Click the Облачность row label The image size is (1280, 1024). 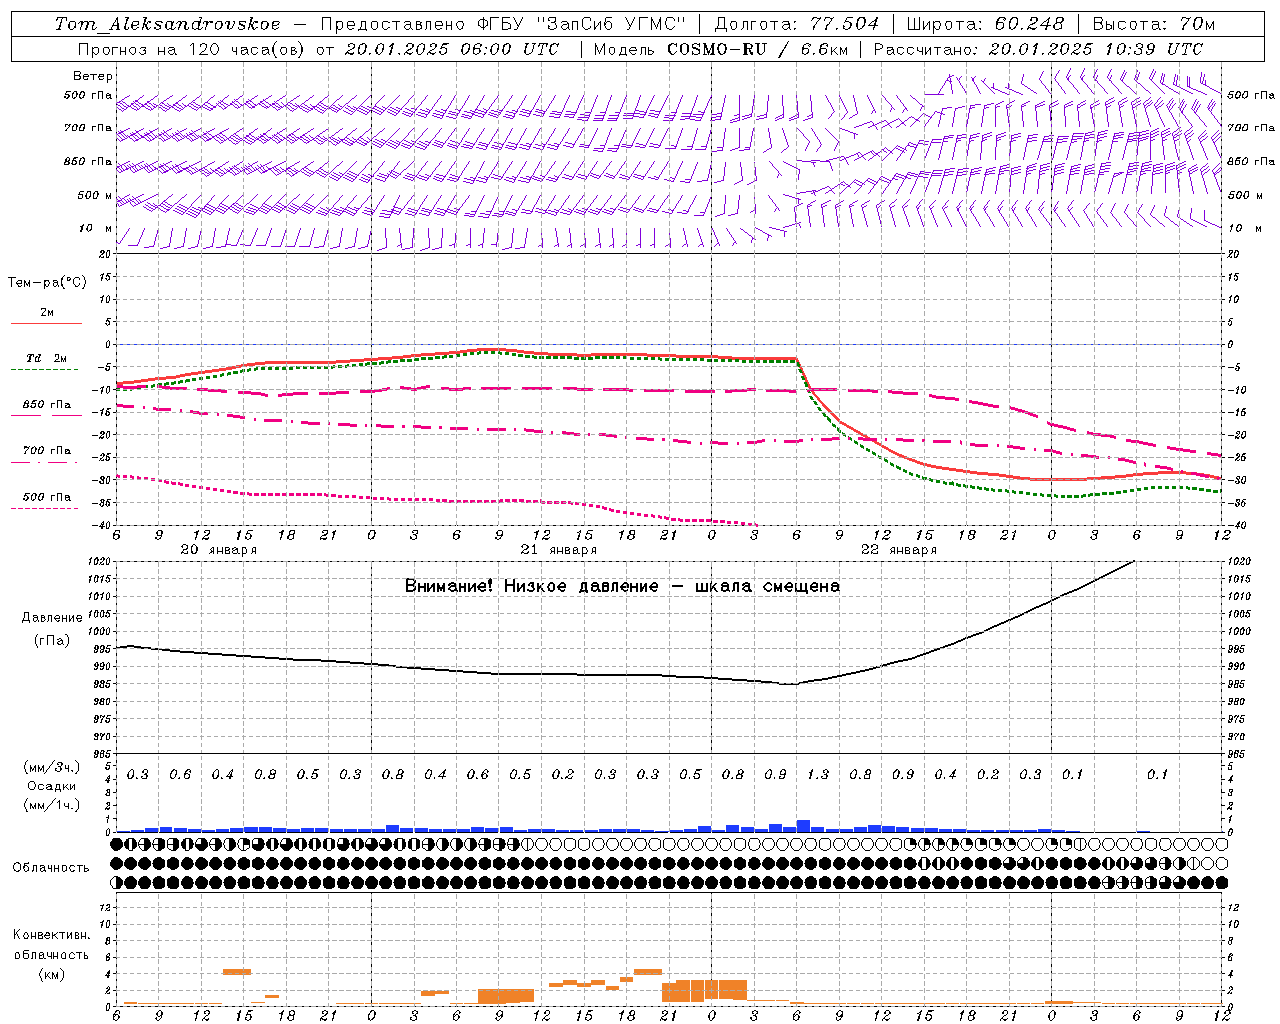pos(51,867)
